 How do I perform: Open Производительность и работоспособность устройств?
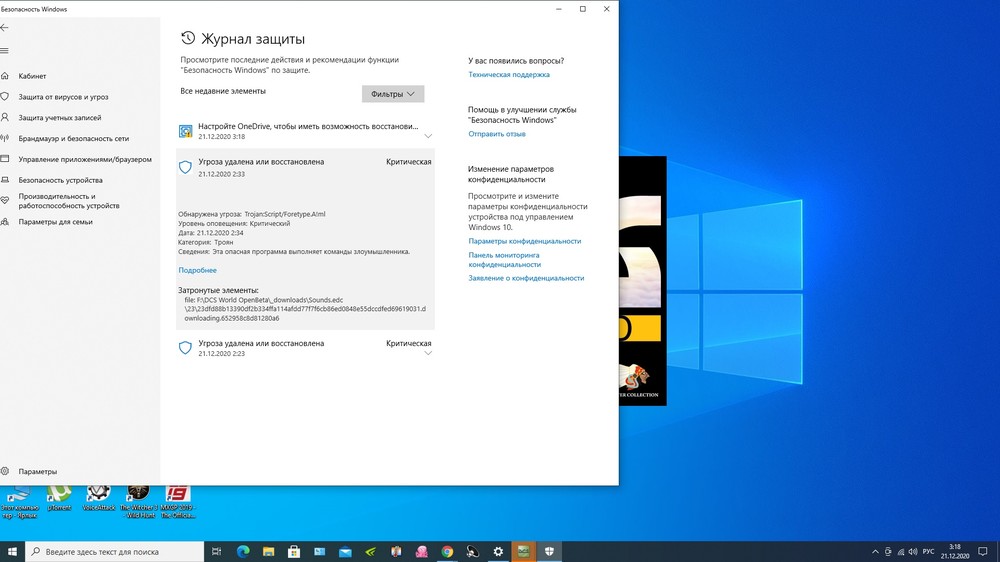point(69,201)
